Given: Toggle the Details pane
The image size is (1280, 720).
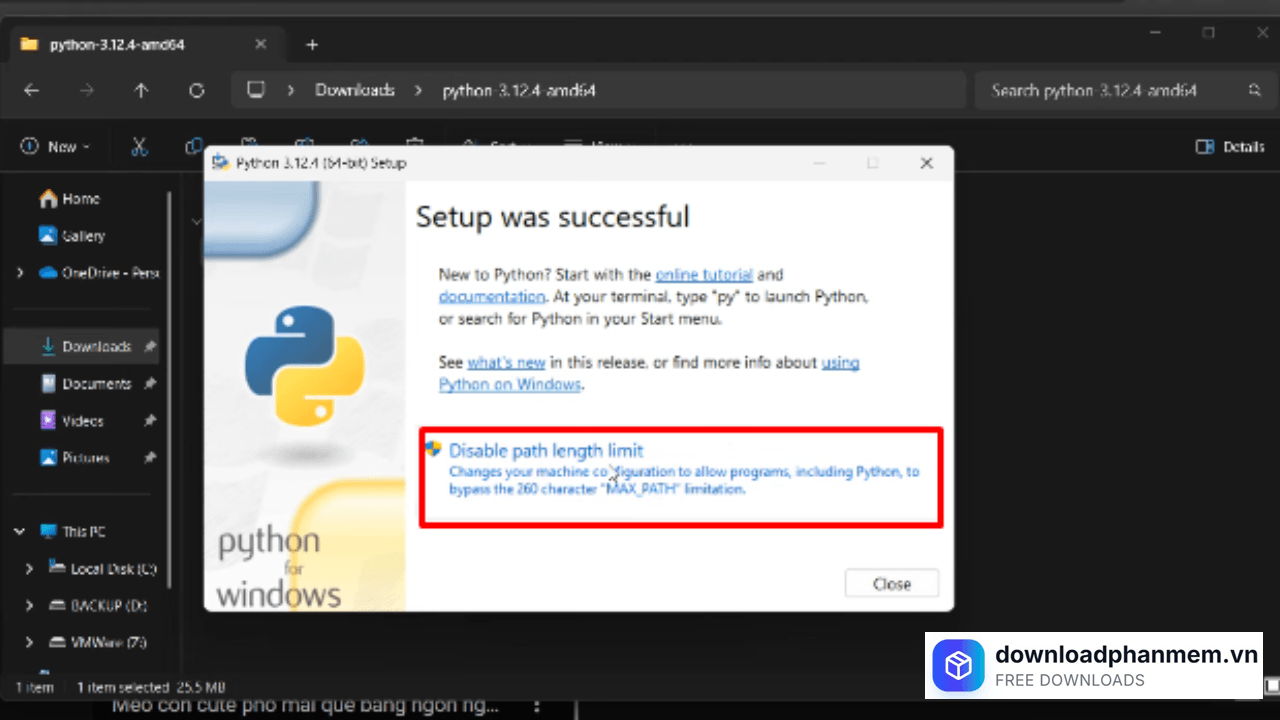Looking at the screenshot, I should (1230, 147).
